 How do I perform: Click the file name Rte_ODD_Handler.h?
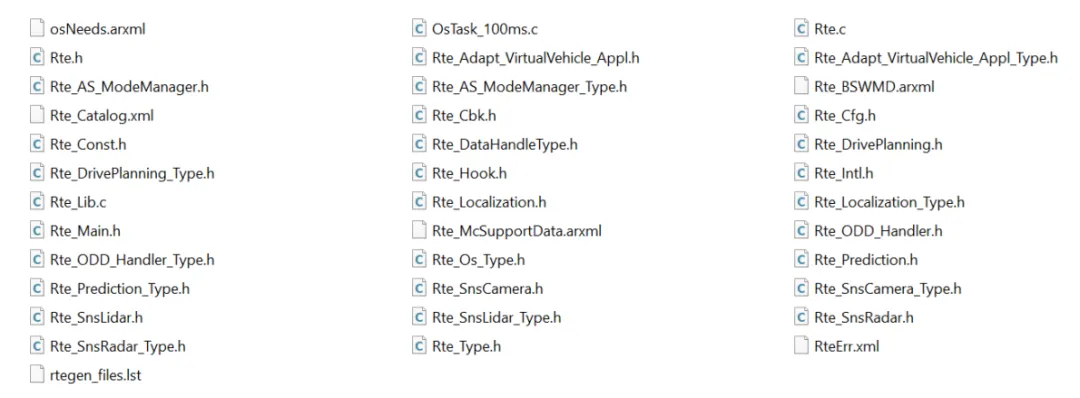pos(878,231)
